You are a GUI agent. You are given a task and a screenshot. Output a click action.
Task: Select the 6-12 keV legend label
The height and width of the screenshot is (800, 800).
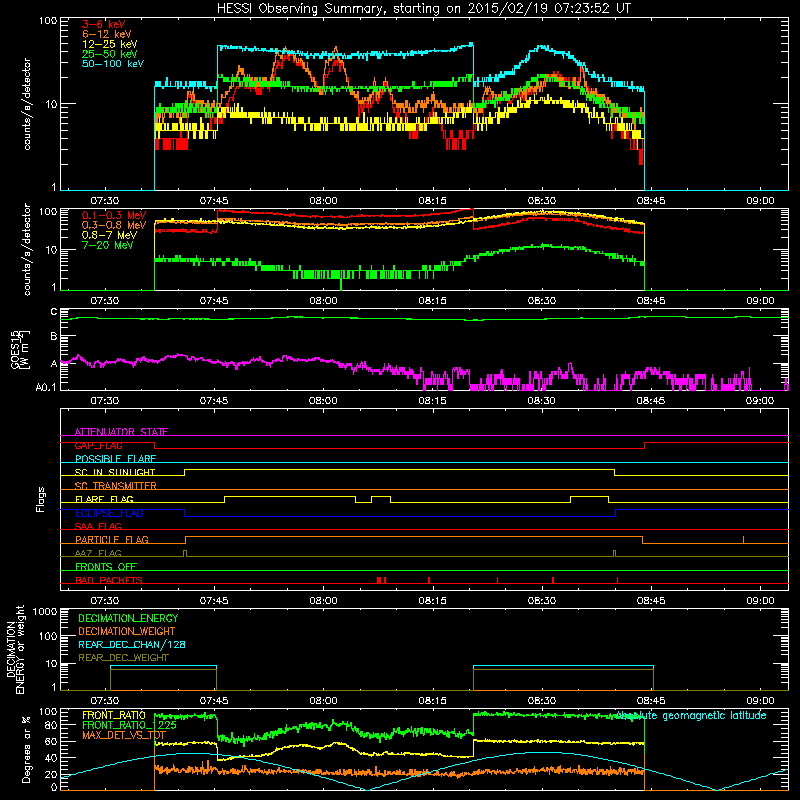(107, 34)
